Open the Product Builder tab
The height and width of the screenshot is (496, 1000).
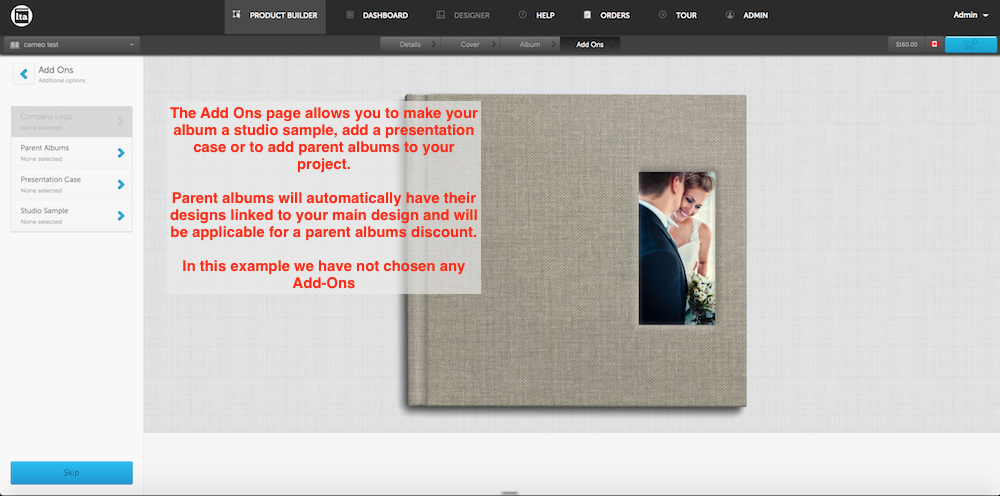[x=275, y=15]
